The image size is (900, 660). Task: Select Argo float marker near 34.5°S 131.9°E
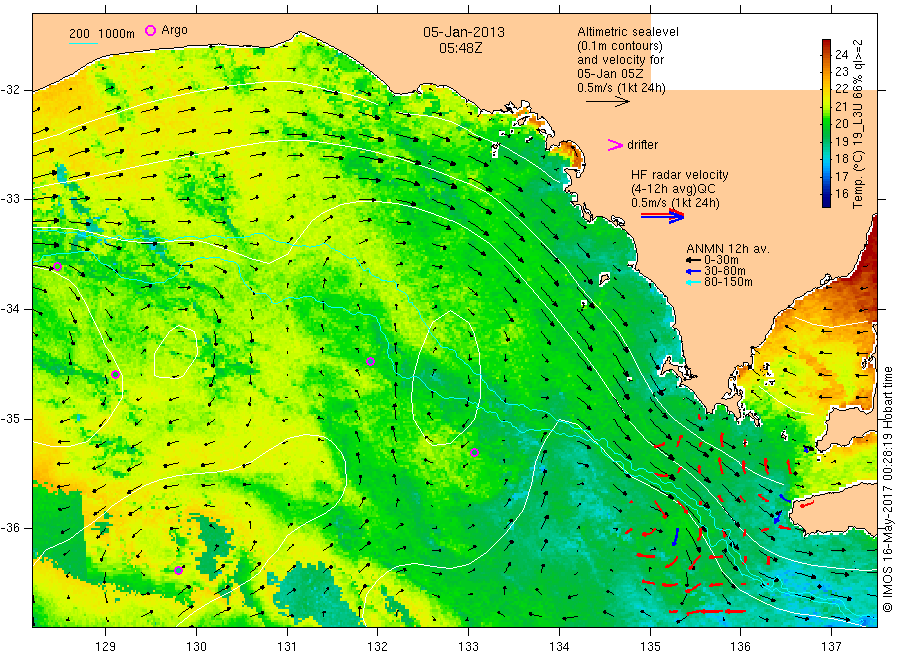click(370, 362)
